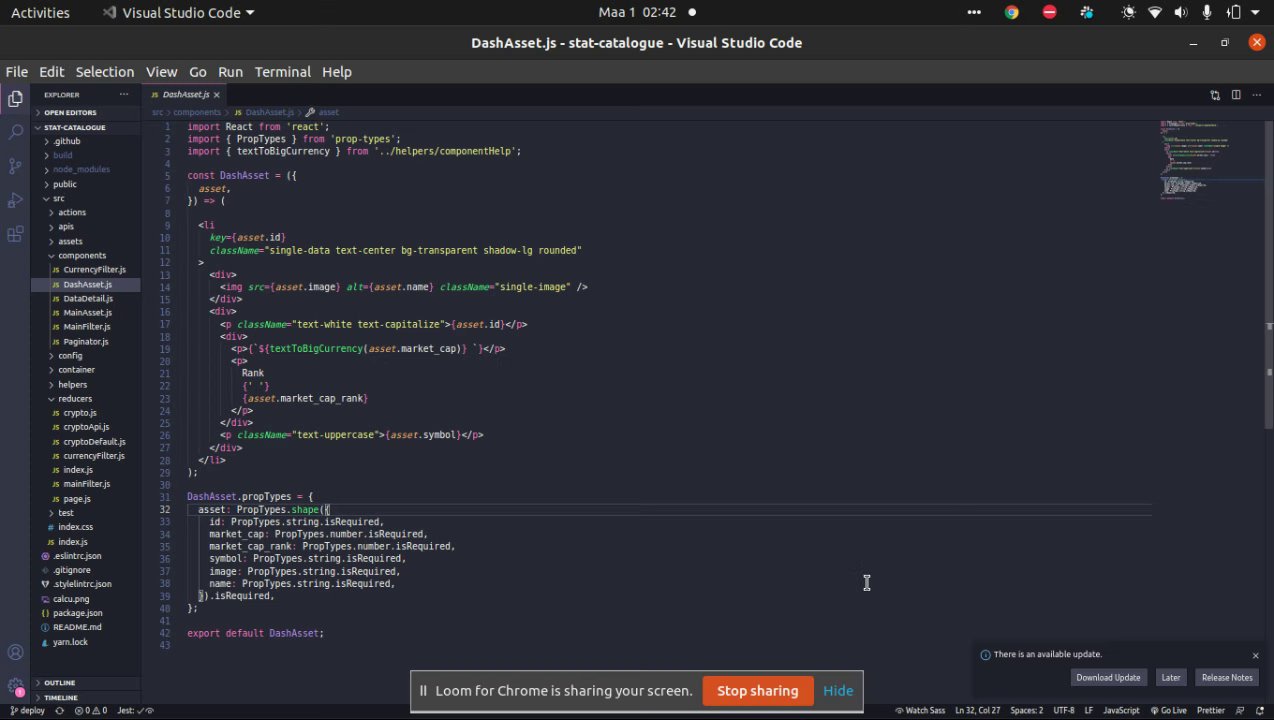
Task: Open the Search view in activity bar
Action: point(15,132)
